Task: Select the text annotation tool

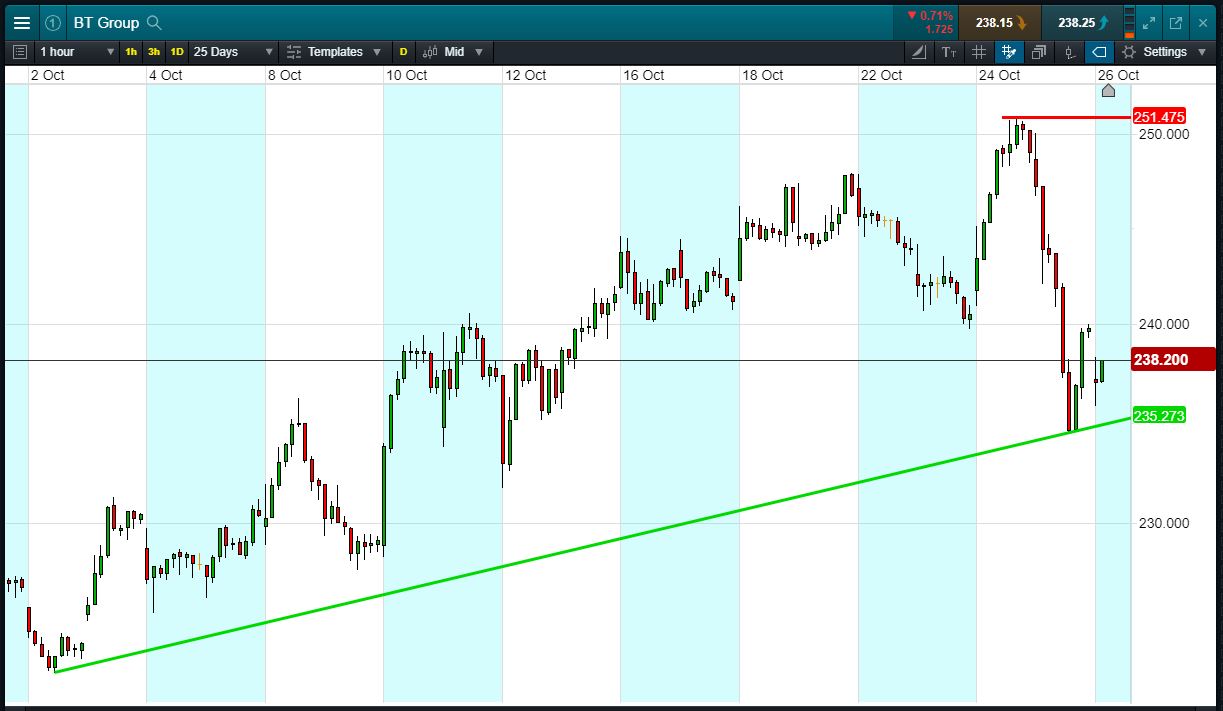Action: point(949,51)
